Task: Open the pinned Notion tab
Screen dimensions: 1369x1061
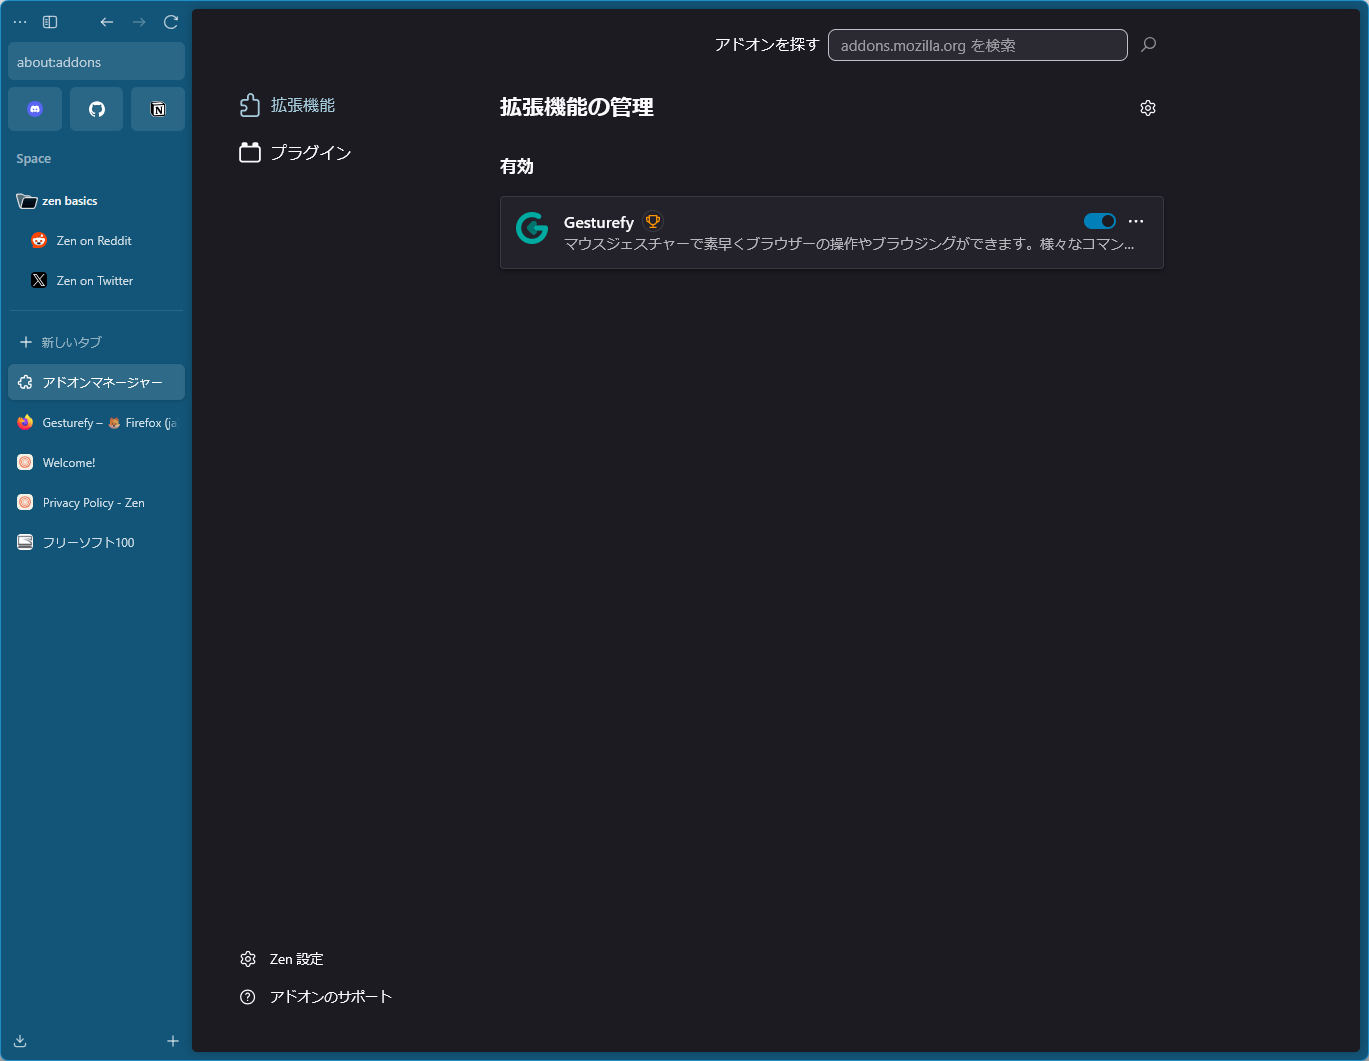Action: point(158,109)
